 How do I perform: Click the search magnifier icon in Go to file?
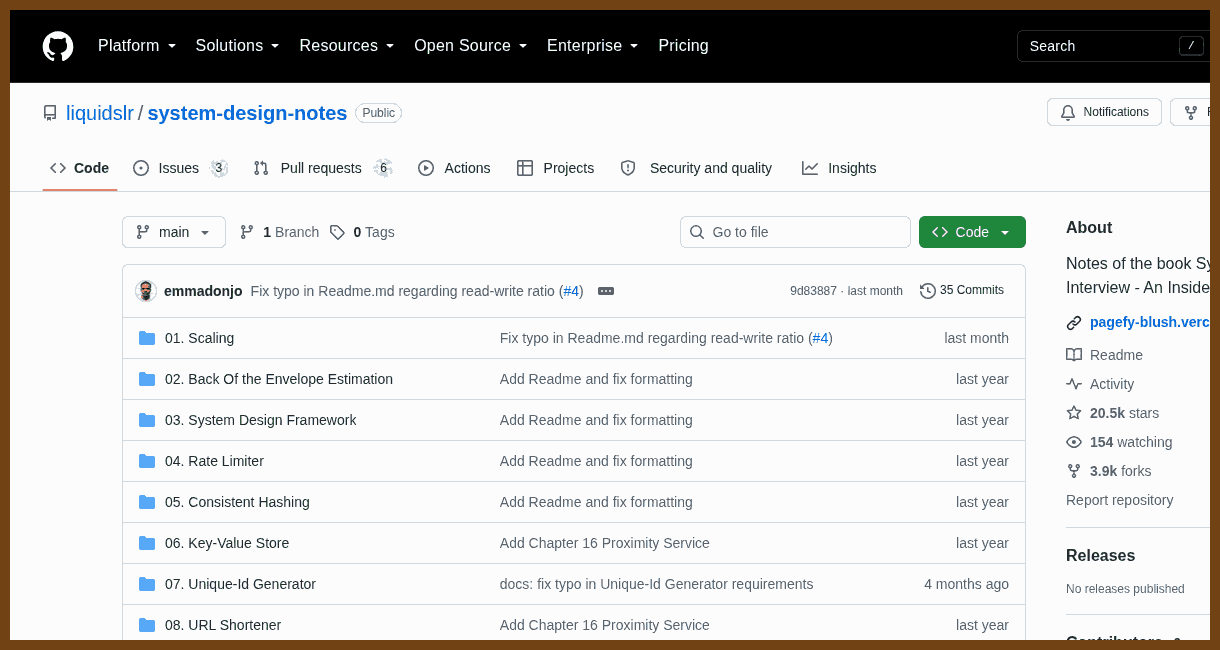[697, 232]
